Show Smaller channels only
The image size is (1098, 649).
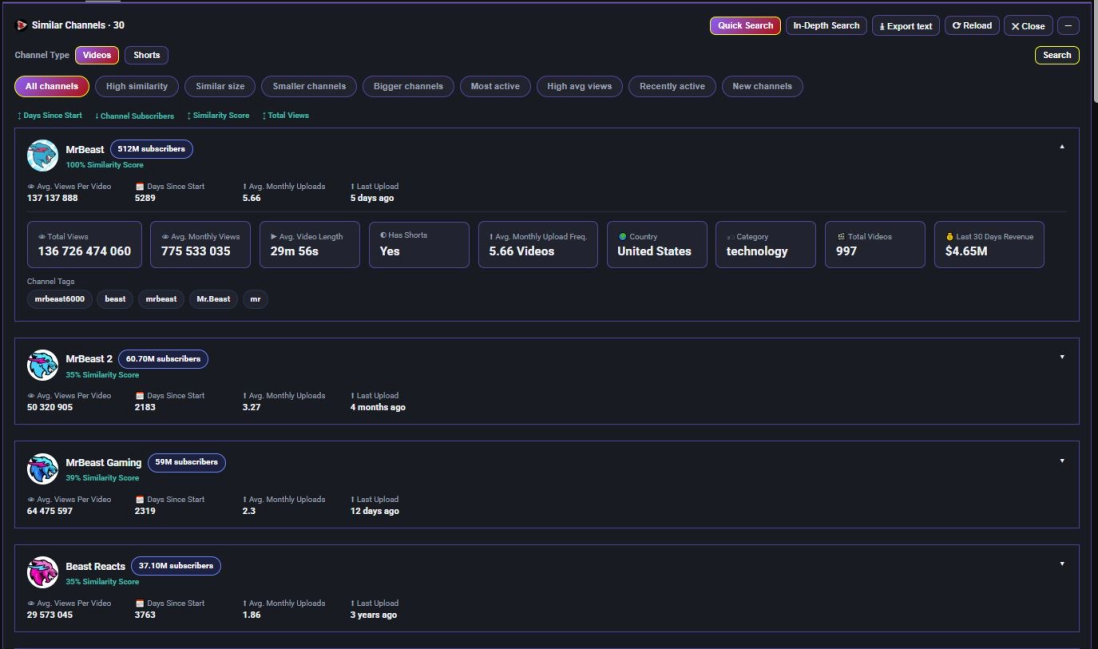(309, 86)
